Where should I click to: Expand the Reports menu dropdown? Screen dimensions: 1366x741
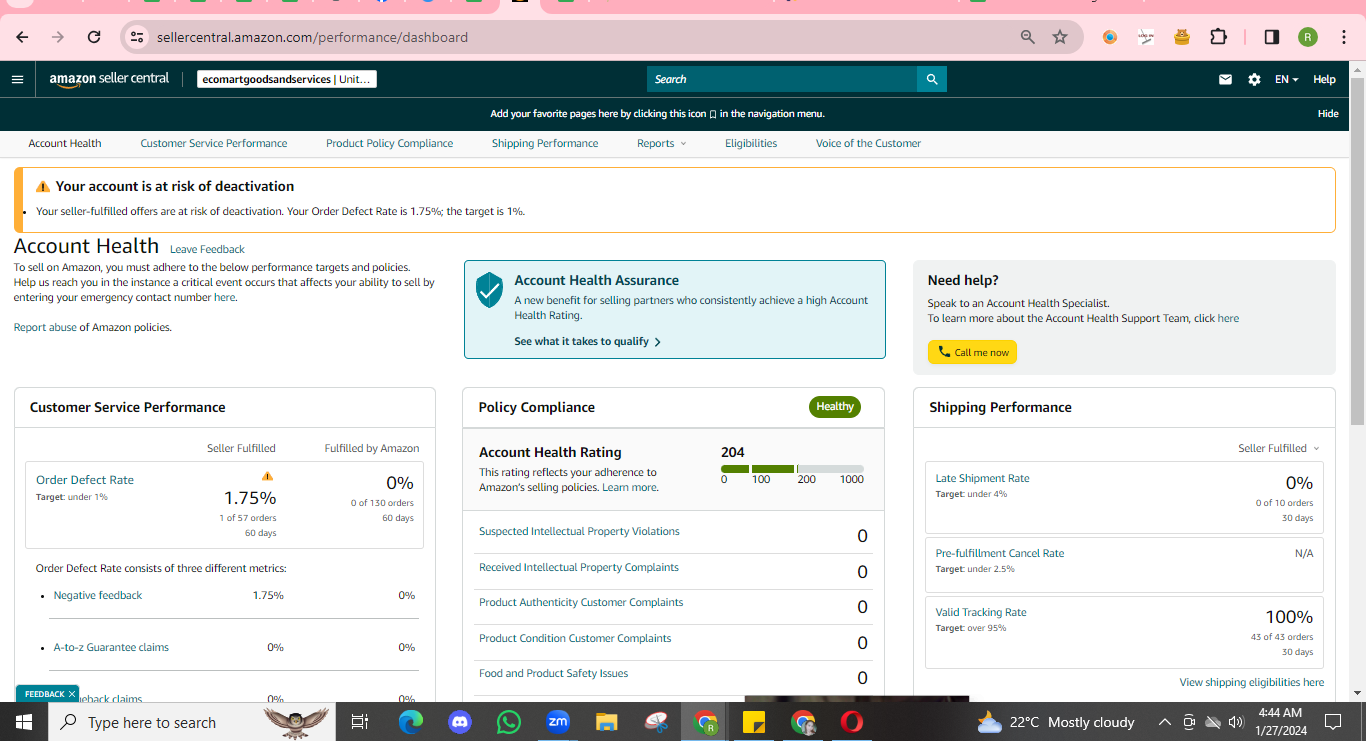click(662, 143)
